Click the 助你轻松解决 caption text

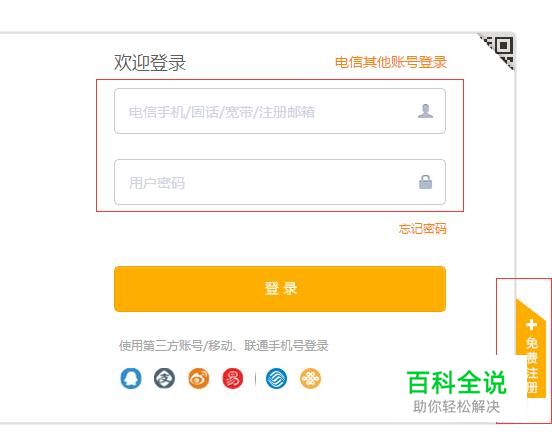pyautogui.click(x=457, y=407)
